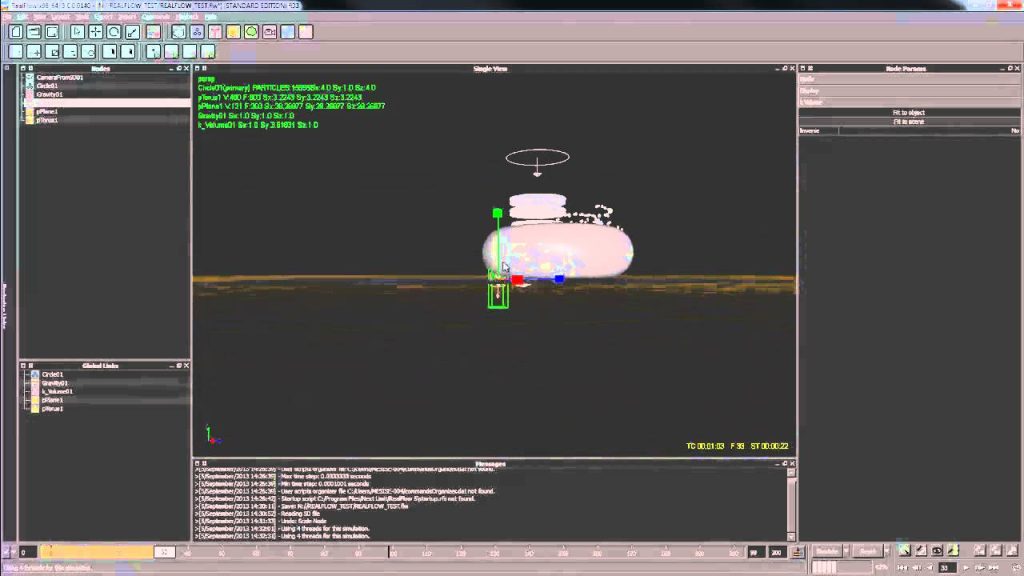Click the timeline end field showing 200
This screenshot has width=1024, height=576.
click(776, 552)
